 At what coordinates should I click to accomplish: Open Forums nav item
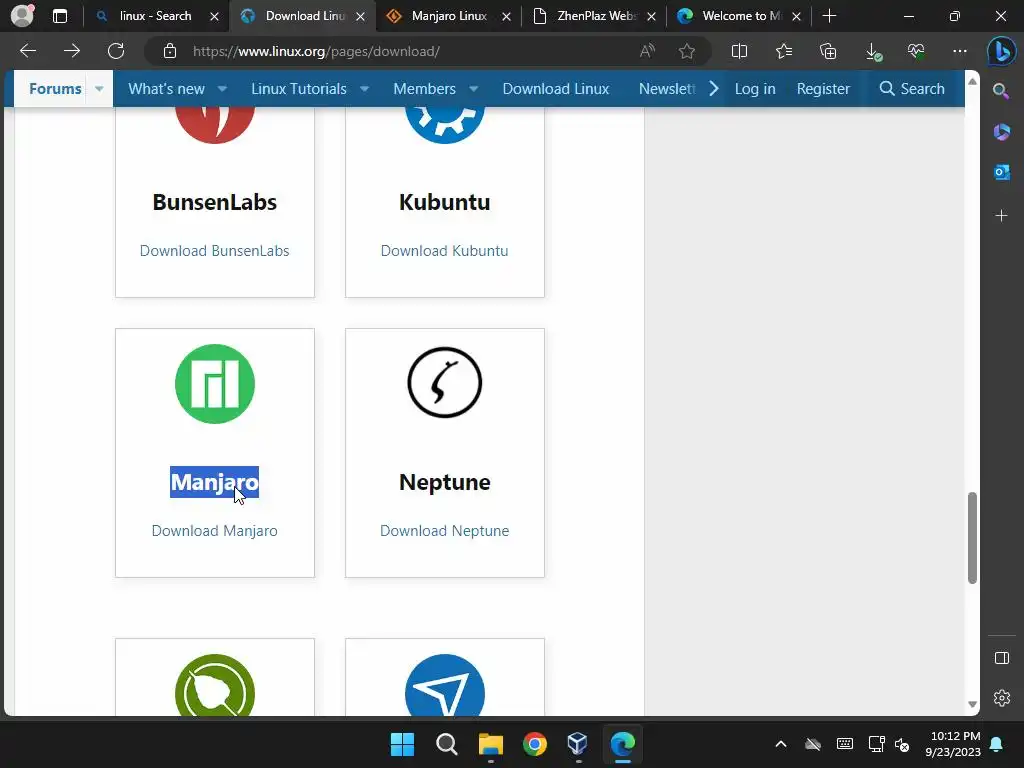pos(56,89)
